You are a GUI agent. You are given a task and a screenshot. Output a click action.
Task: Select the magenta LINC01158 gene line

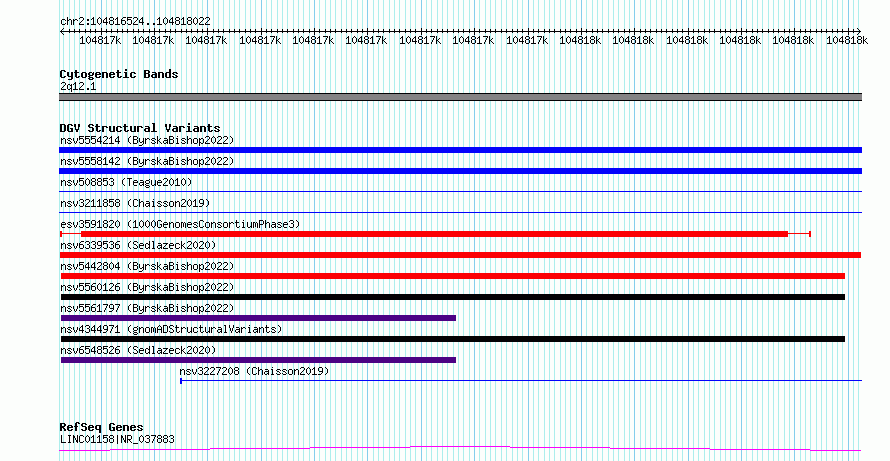click(x=460, y=449)
